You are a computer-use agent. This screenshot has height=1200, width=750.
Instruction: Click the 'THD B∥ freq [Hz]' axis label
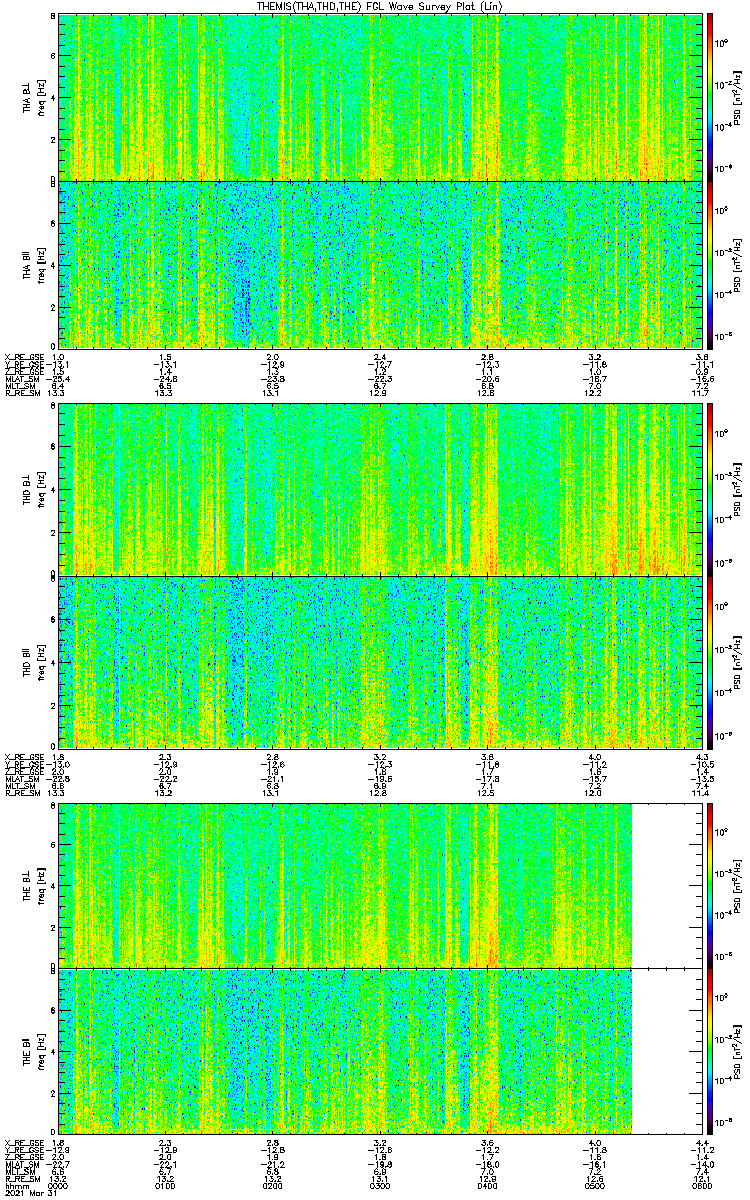(x=33, y=661)
